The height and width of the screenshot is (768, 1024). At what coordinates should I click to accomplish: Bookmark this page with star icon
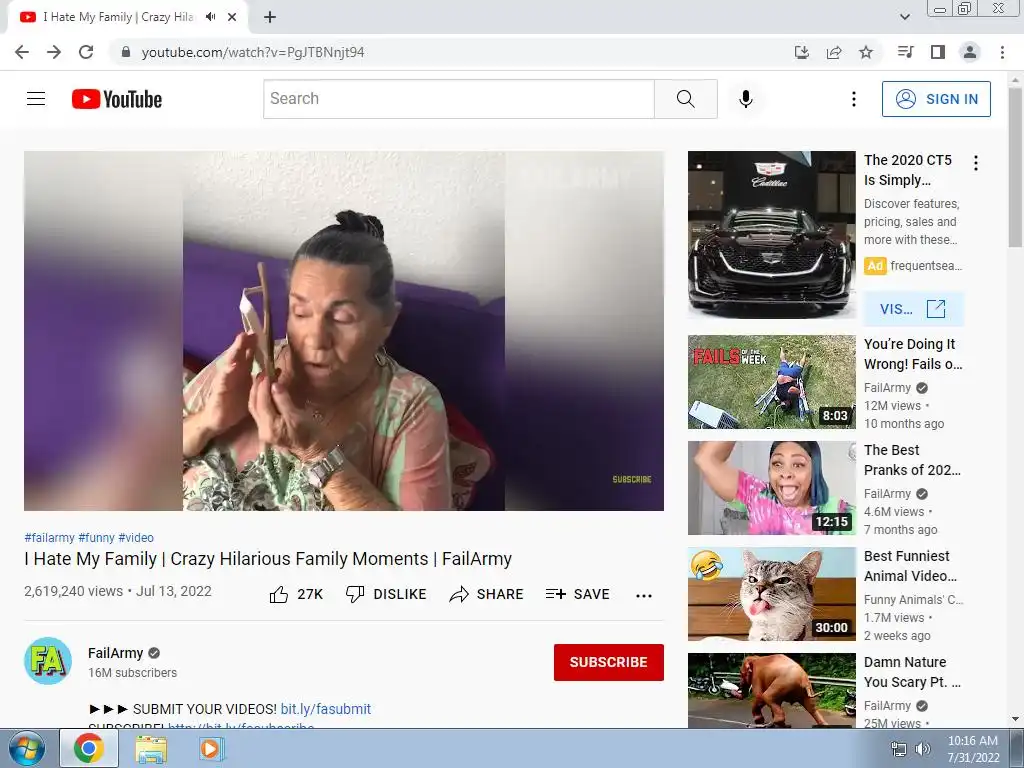[x=866, y=52]
